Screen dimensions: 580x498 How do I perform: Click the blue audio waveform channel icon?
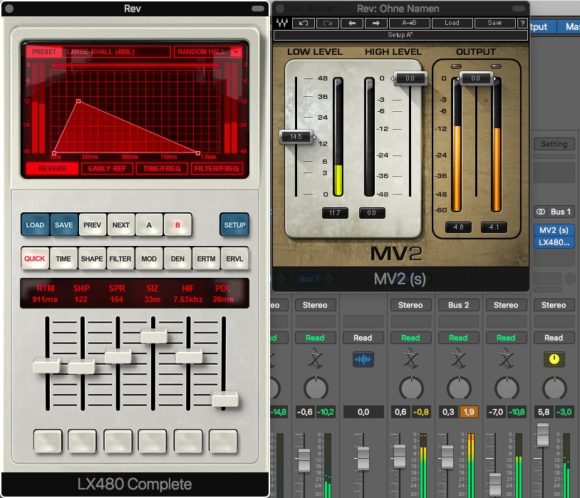coord(363,359)
